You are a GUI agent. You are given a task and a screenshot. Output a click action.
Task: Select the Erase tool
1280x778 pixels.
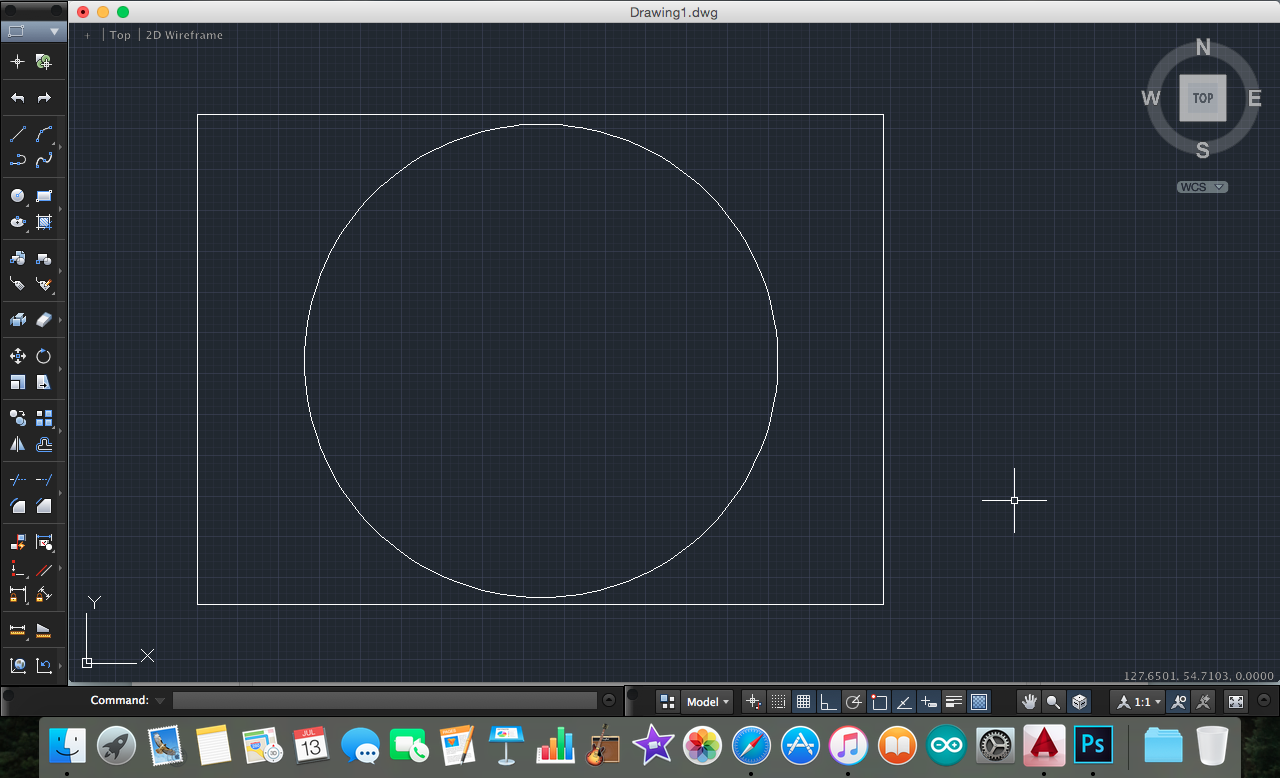point(44,320)
